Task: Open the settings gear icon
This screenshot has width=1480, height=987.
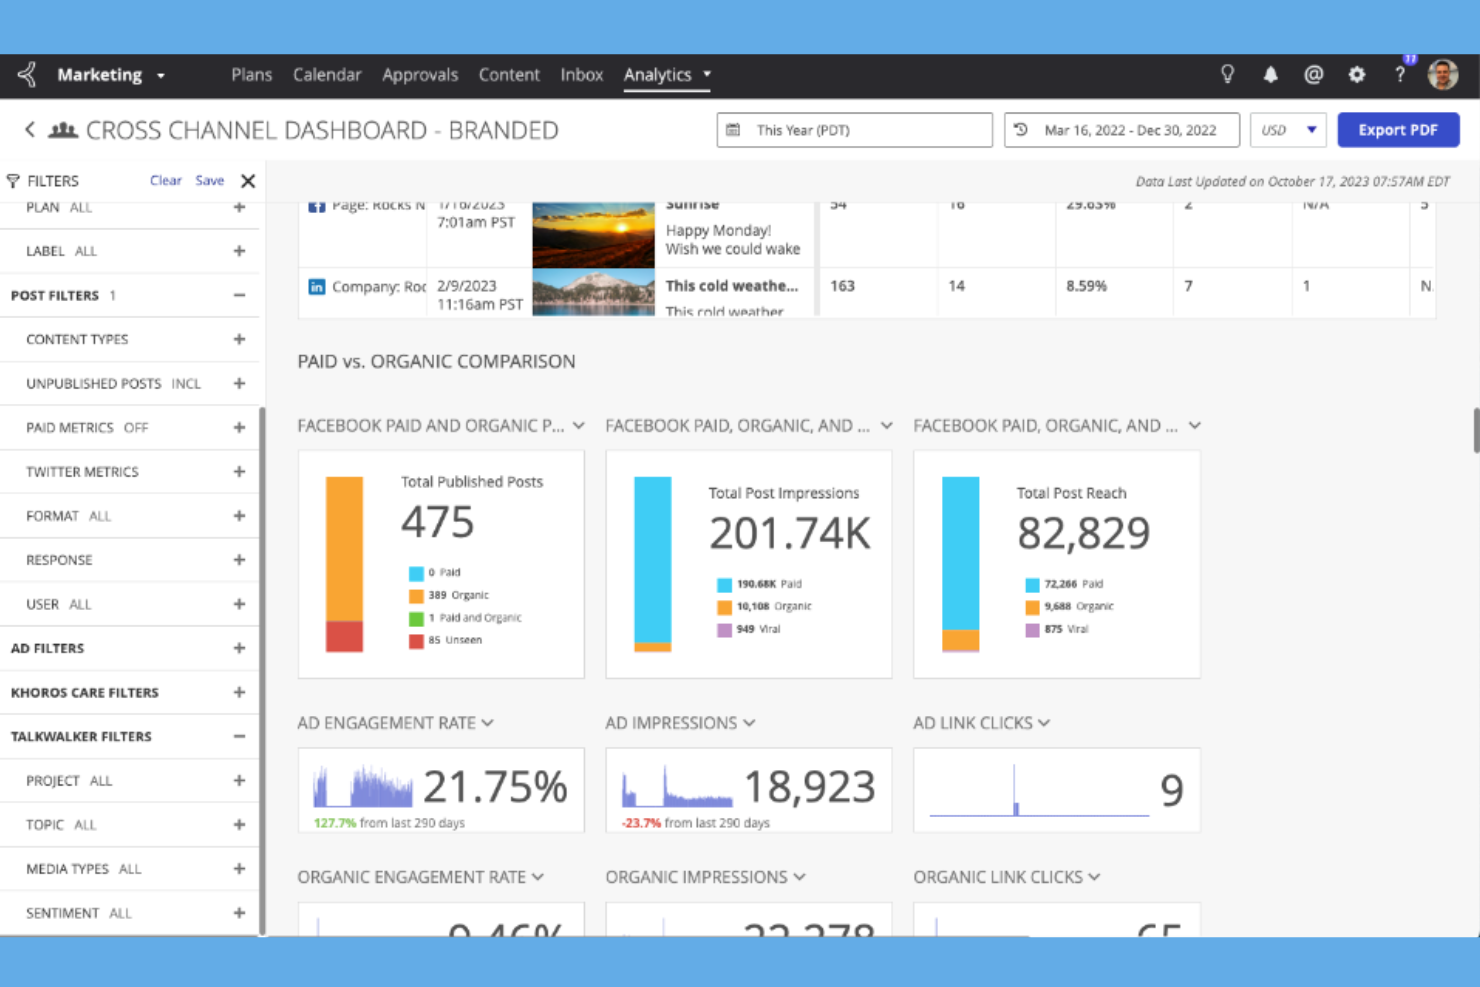Action: pos(1356,75)
